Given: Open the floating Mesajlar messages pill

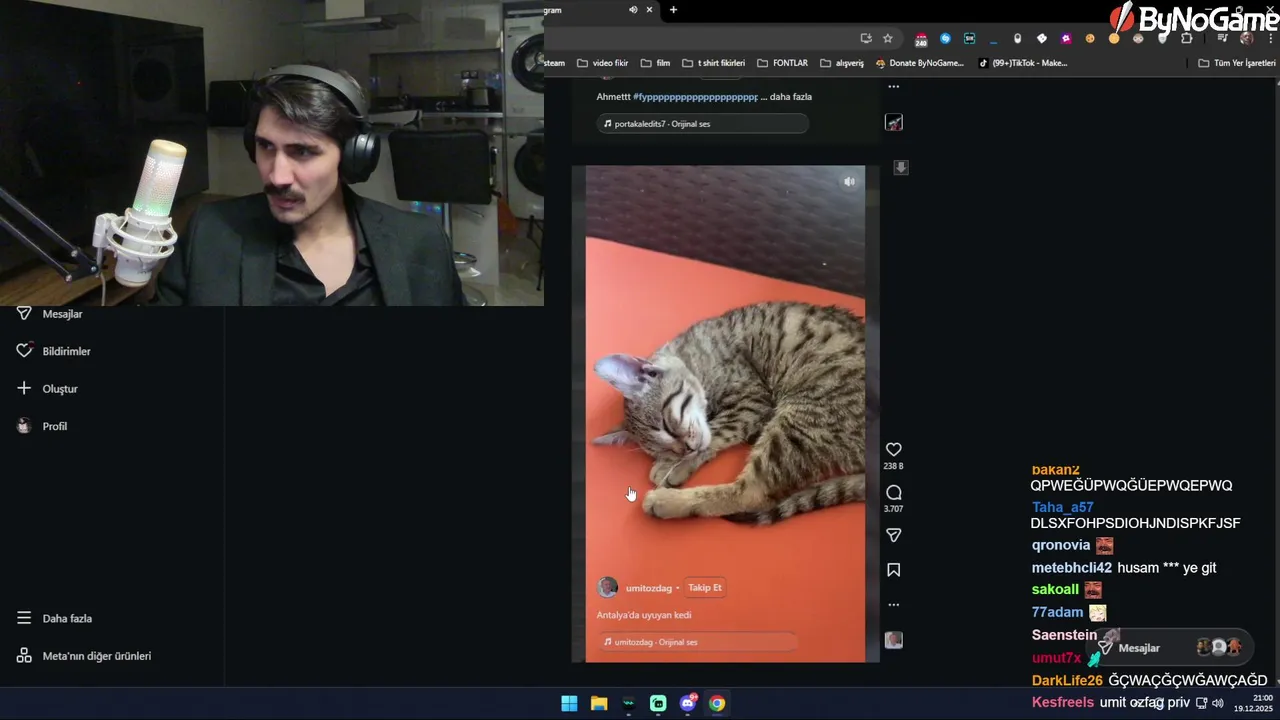Looking at the screenshot, I should pos(1170,648).
